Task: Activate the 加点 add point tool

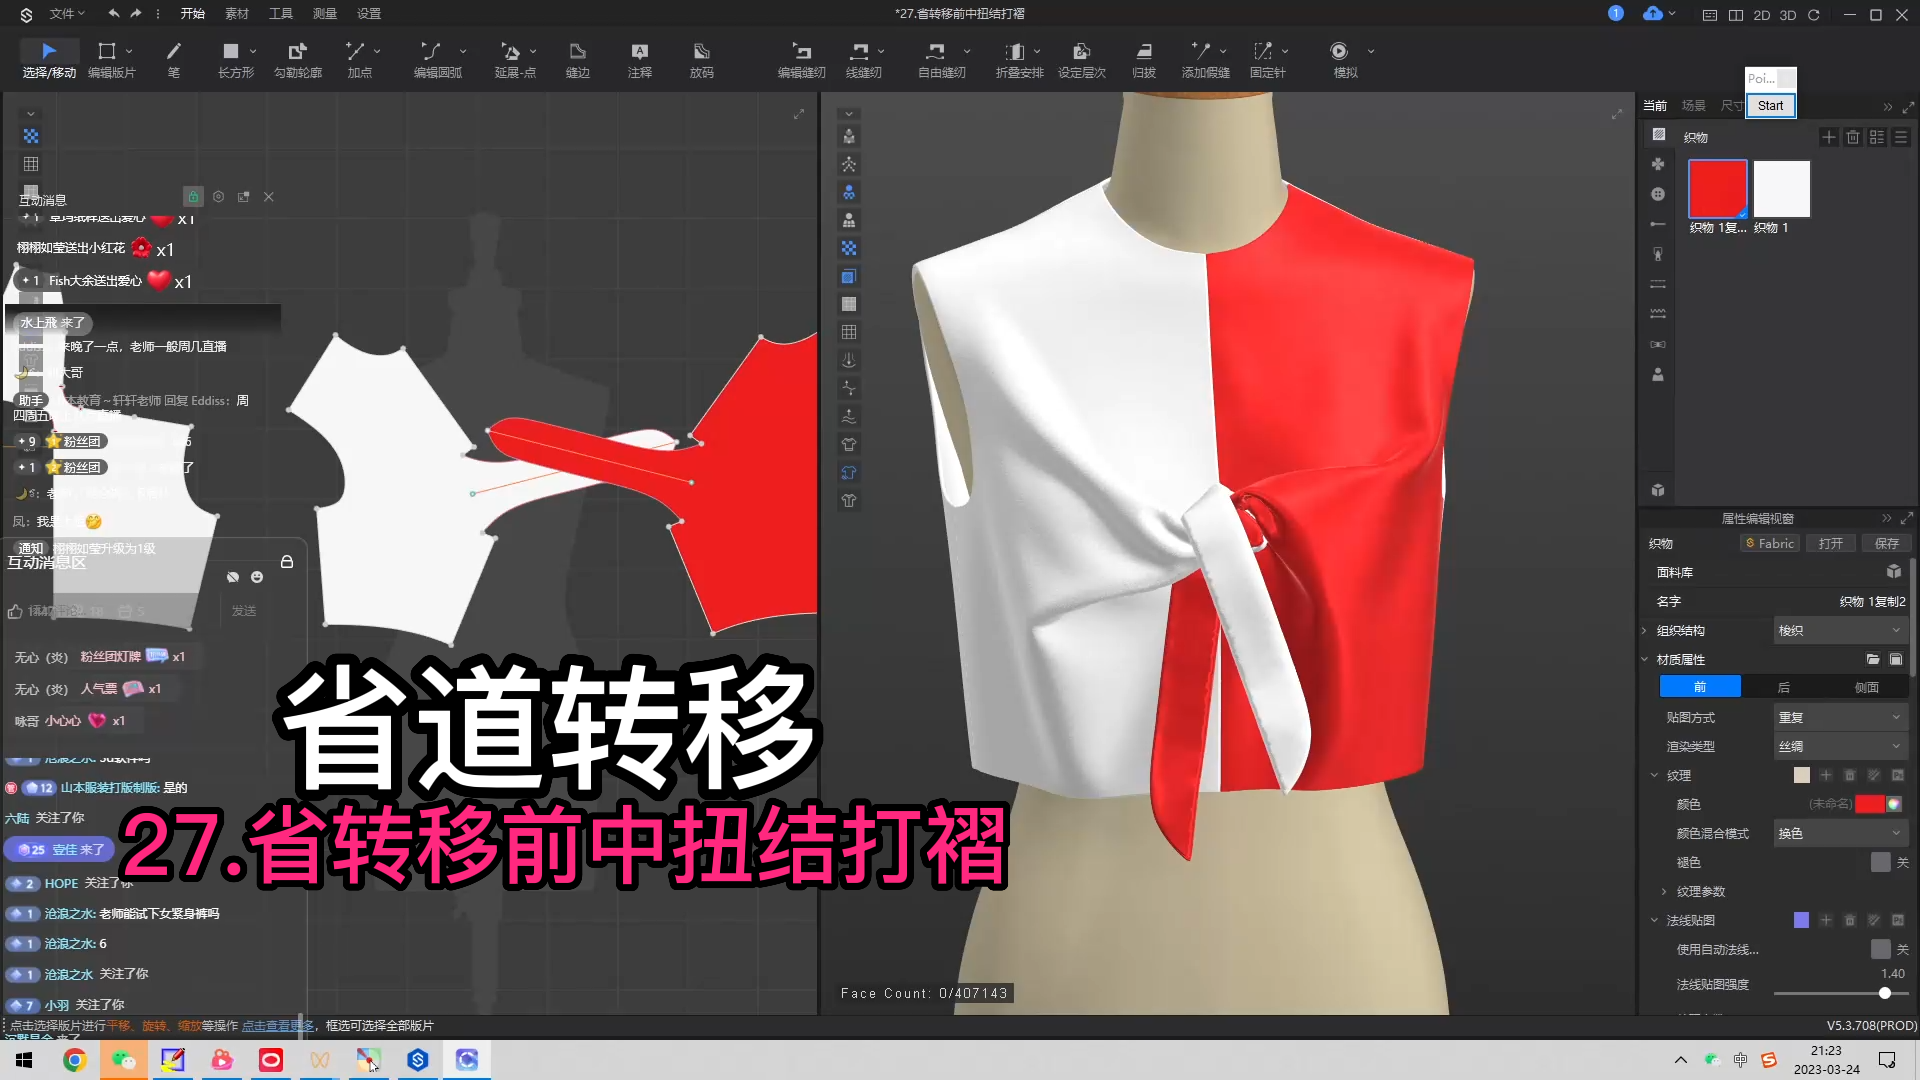Action: point(359,60)
